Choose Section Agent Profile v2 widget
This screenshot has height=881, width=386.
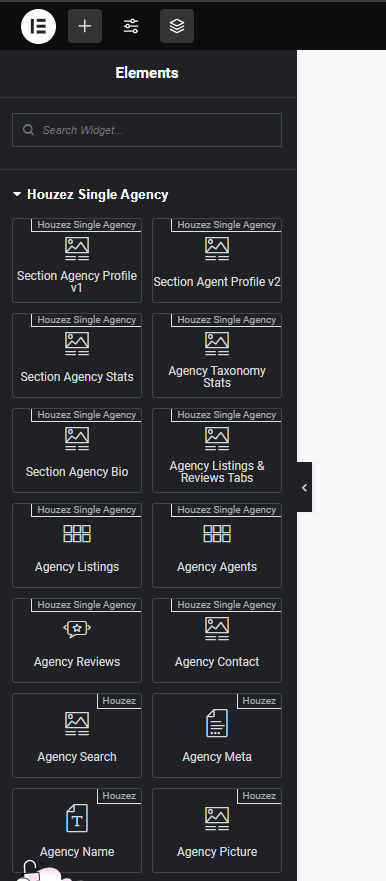point(217,261)
